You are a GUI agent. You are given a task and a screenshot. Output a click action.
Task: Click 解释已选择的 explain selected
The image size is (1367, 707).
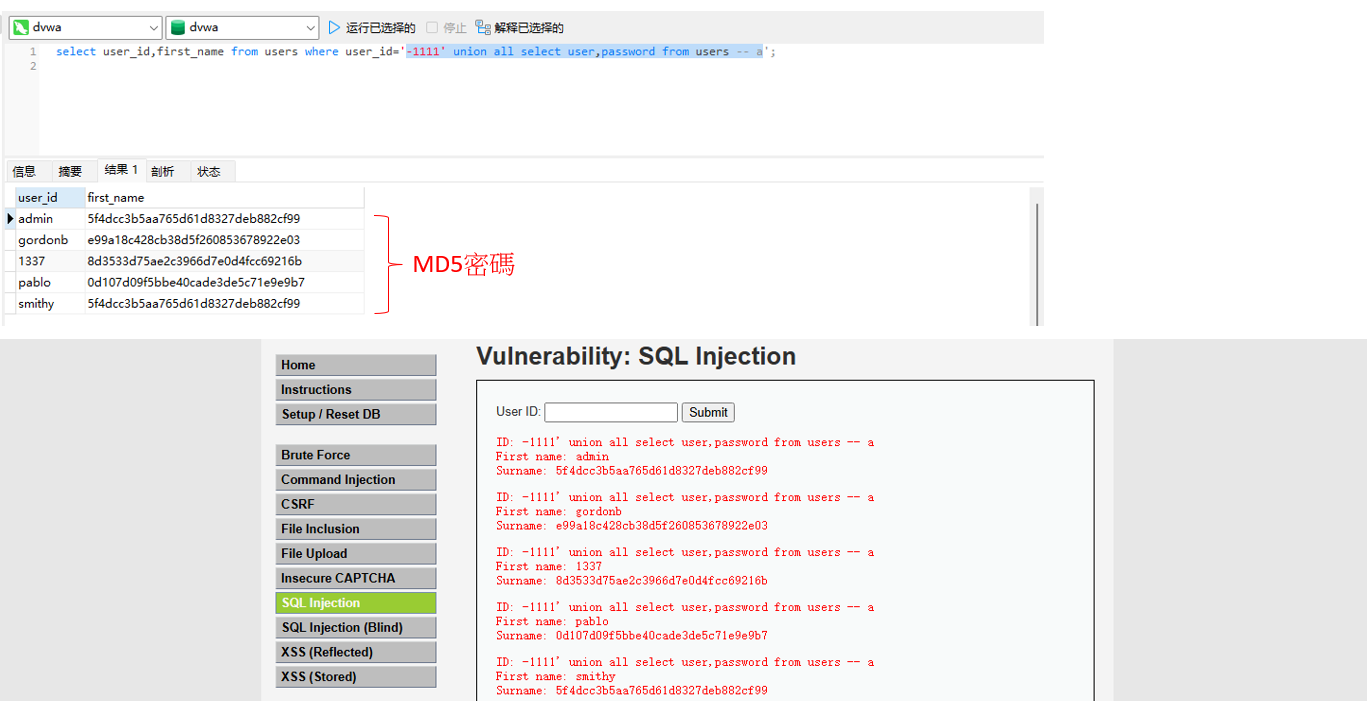[x=519, y=28]
